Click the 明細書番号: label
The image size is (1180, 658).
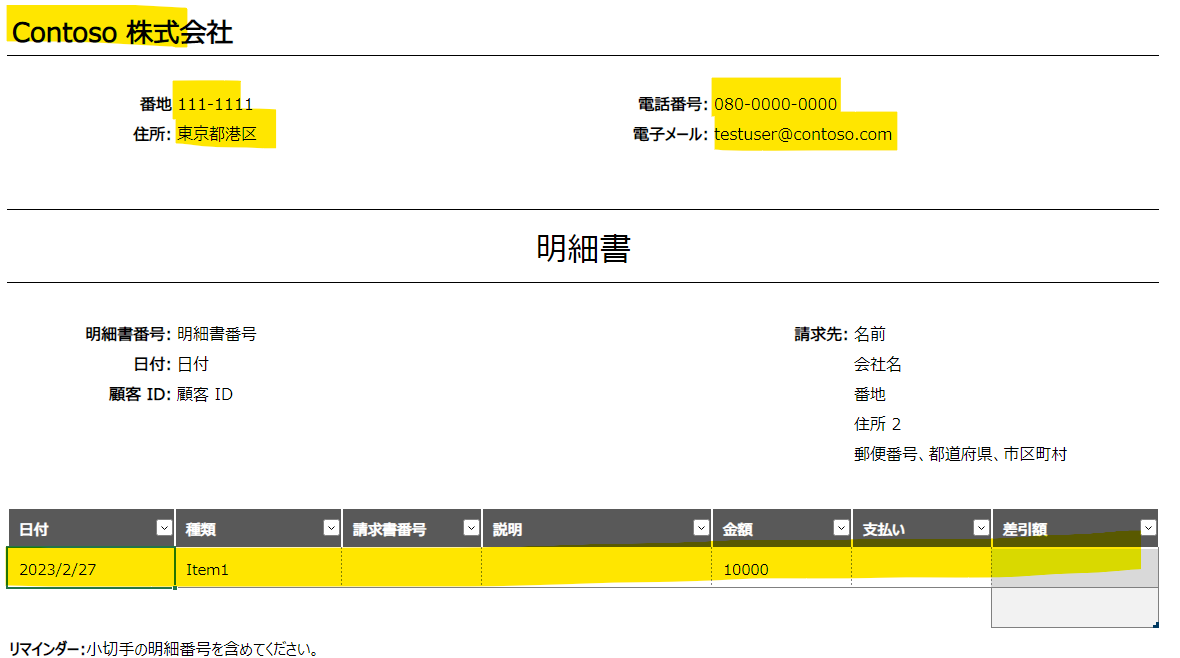128,334
